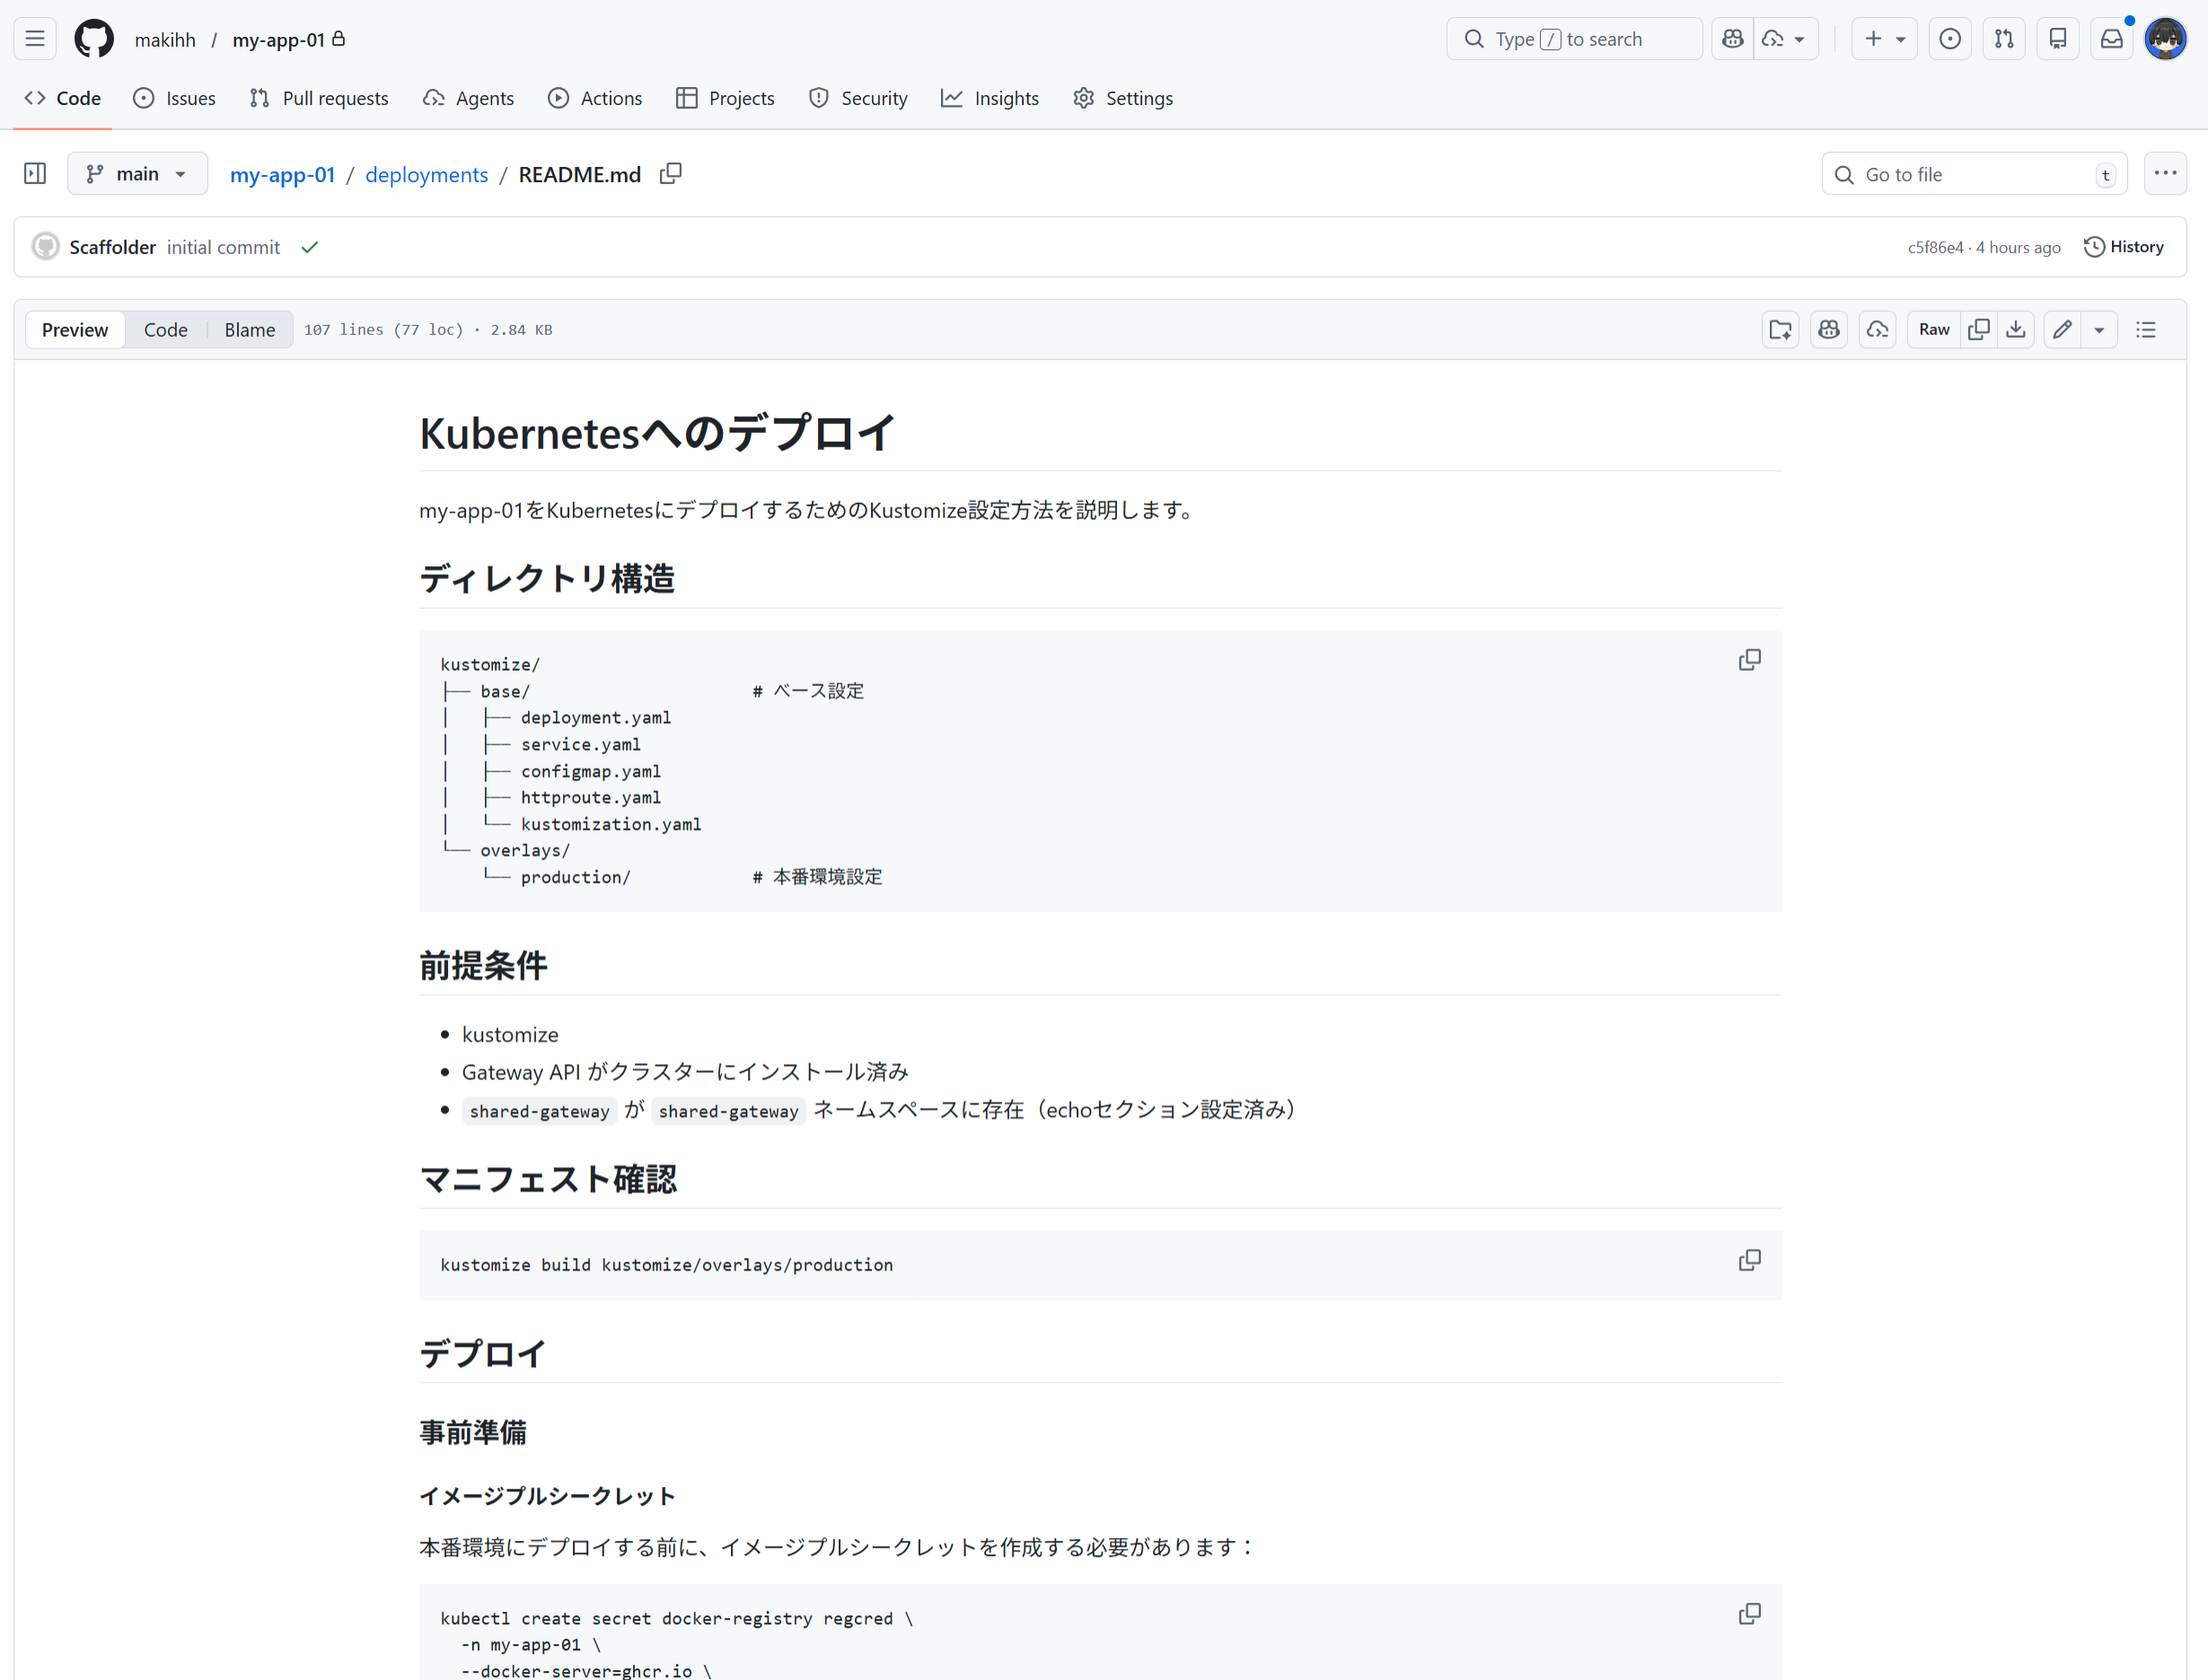Screen dimensions: 2208x1680
Task: Switch to the Code view
Action: tap(165, 330)
